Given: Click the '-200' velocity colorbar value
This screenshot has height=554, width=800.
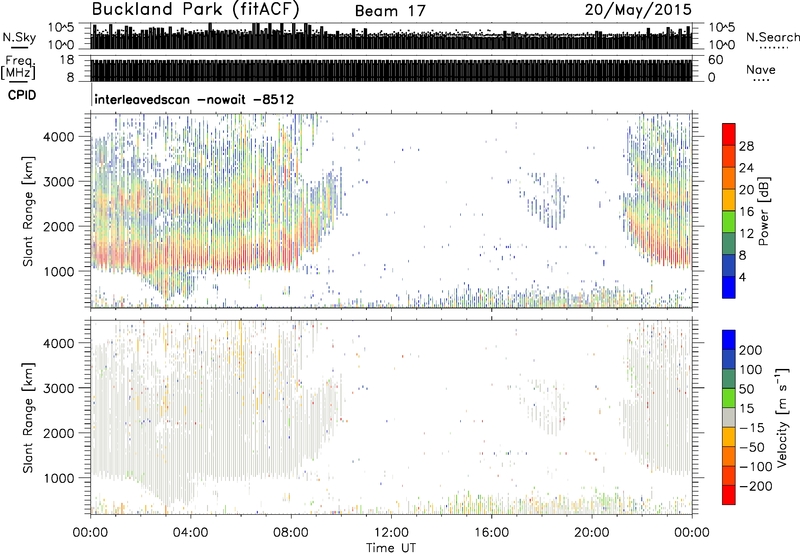Looking at the screenshot, I should 756,486.
